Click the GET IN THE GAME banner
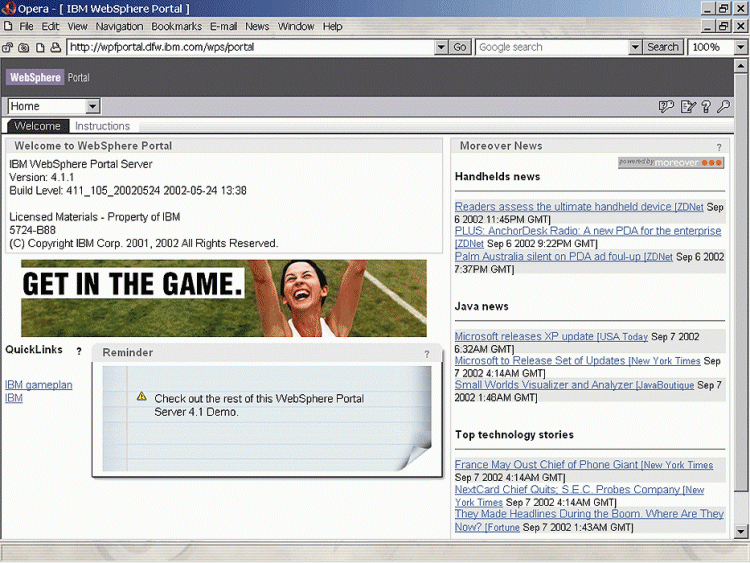This screenshot has height=563, width=750. click(224, 298)
